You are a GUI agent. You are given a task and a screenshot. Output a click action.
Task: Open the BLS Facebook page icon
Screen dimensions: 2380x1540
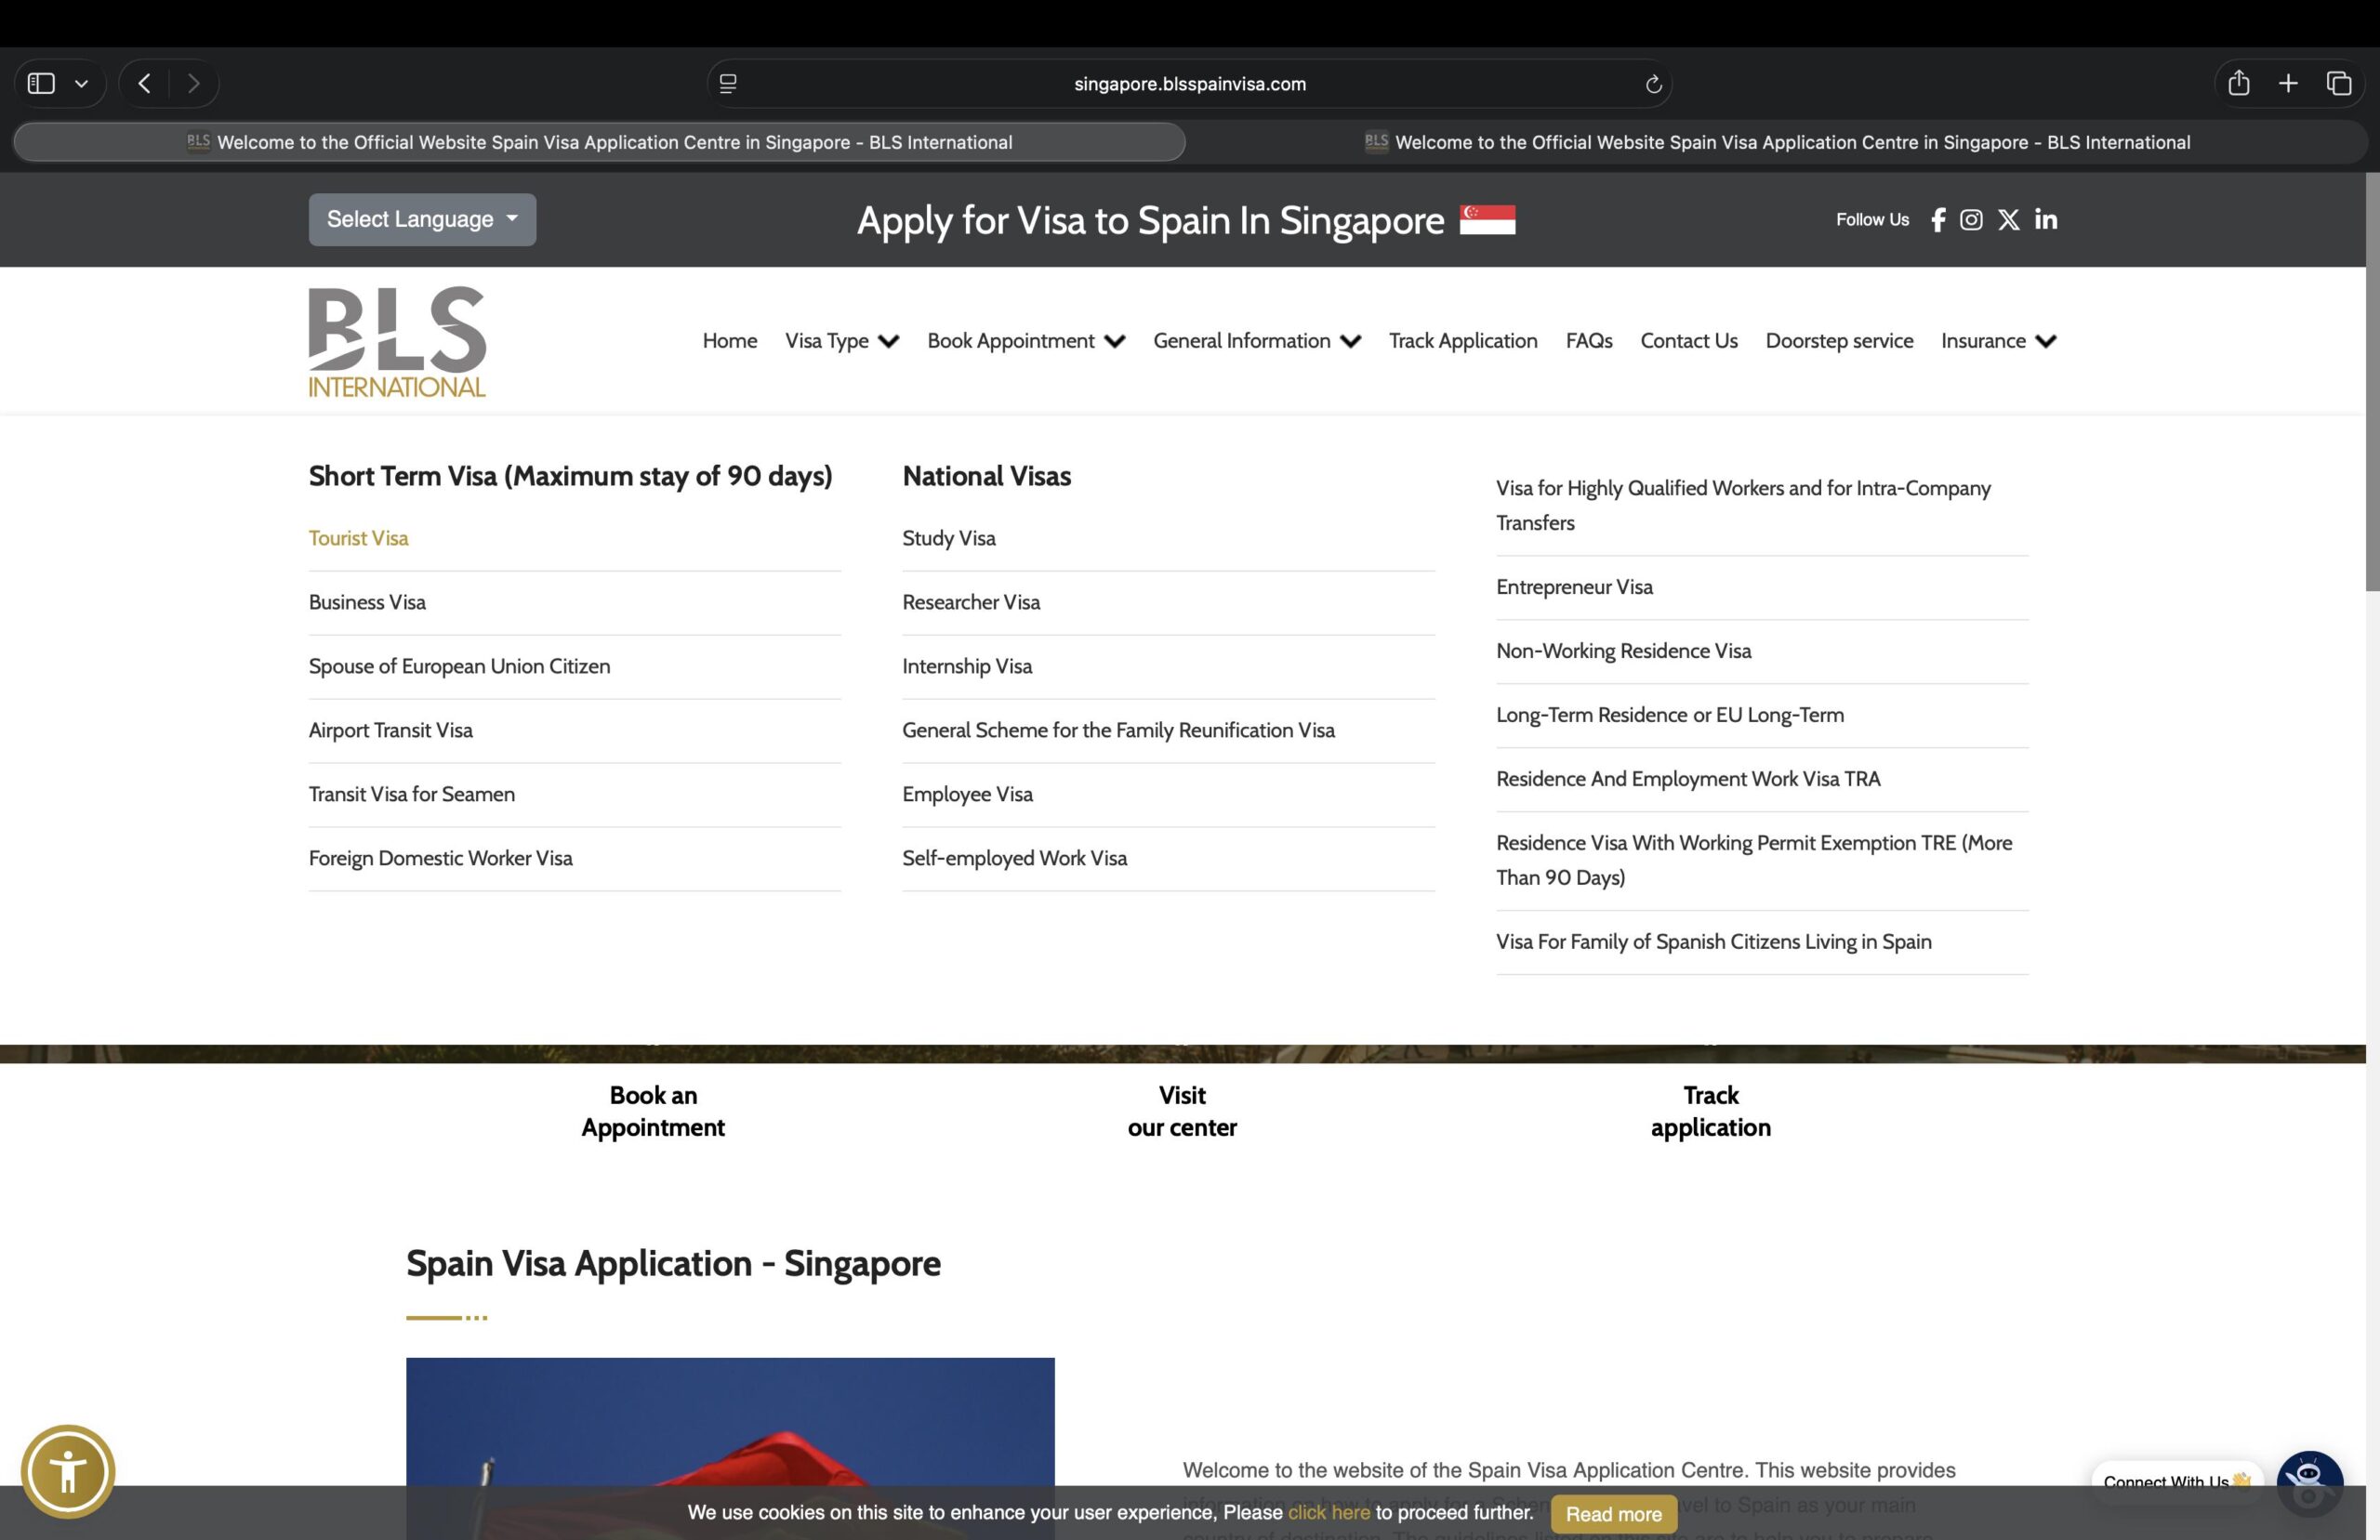point(1938,219)
